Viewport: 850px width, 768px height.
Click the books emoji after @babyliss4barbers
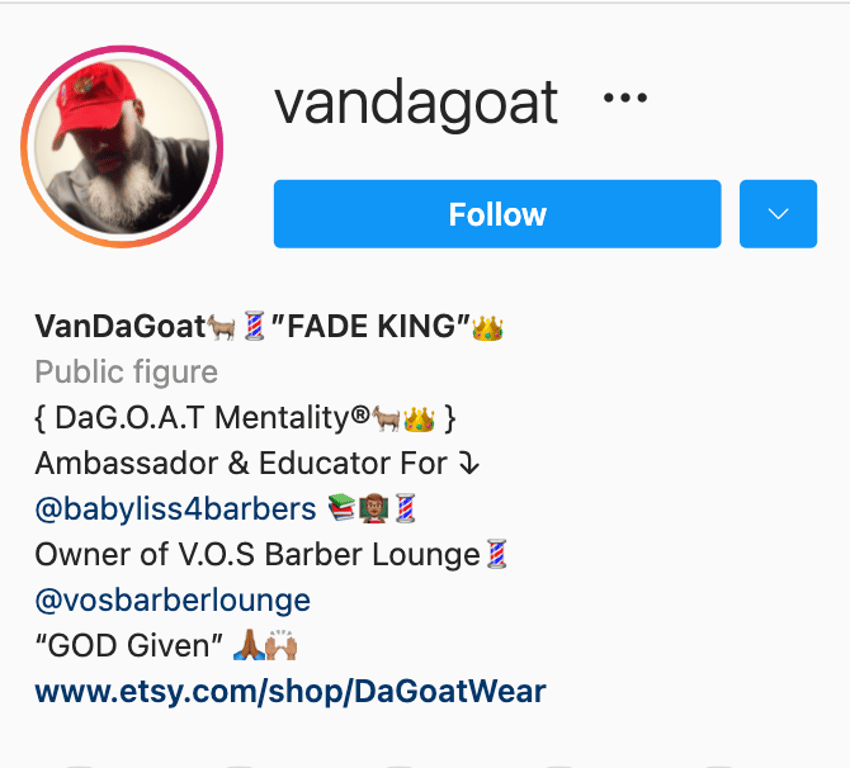tap(342, 508)
